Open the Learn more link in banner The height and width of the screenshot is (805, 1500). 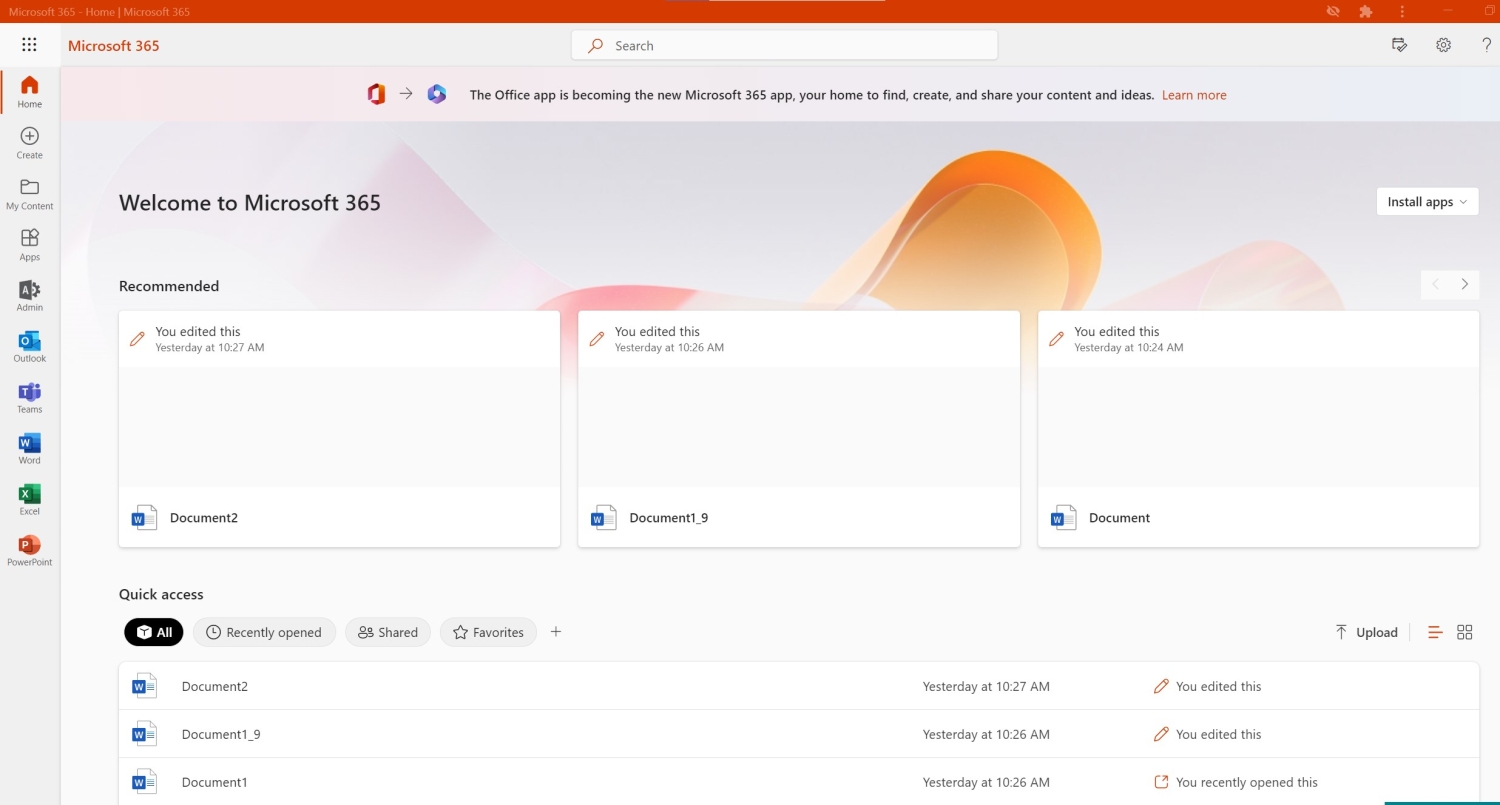1194,95
